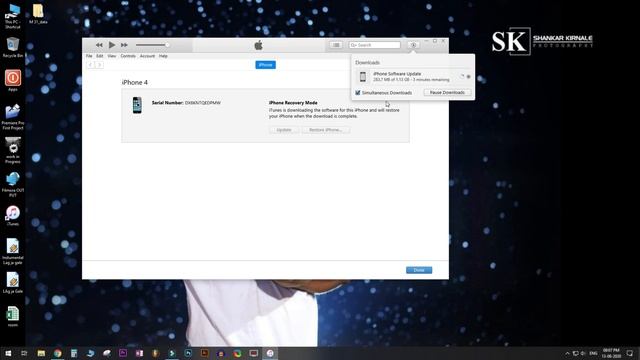This screenshot has height=360, width=640.
Task: Open the Excel file on desktop
Action: point(13,317)
